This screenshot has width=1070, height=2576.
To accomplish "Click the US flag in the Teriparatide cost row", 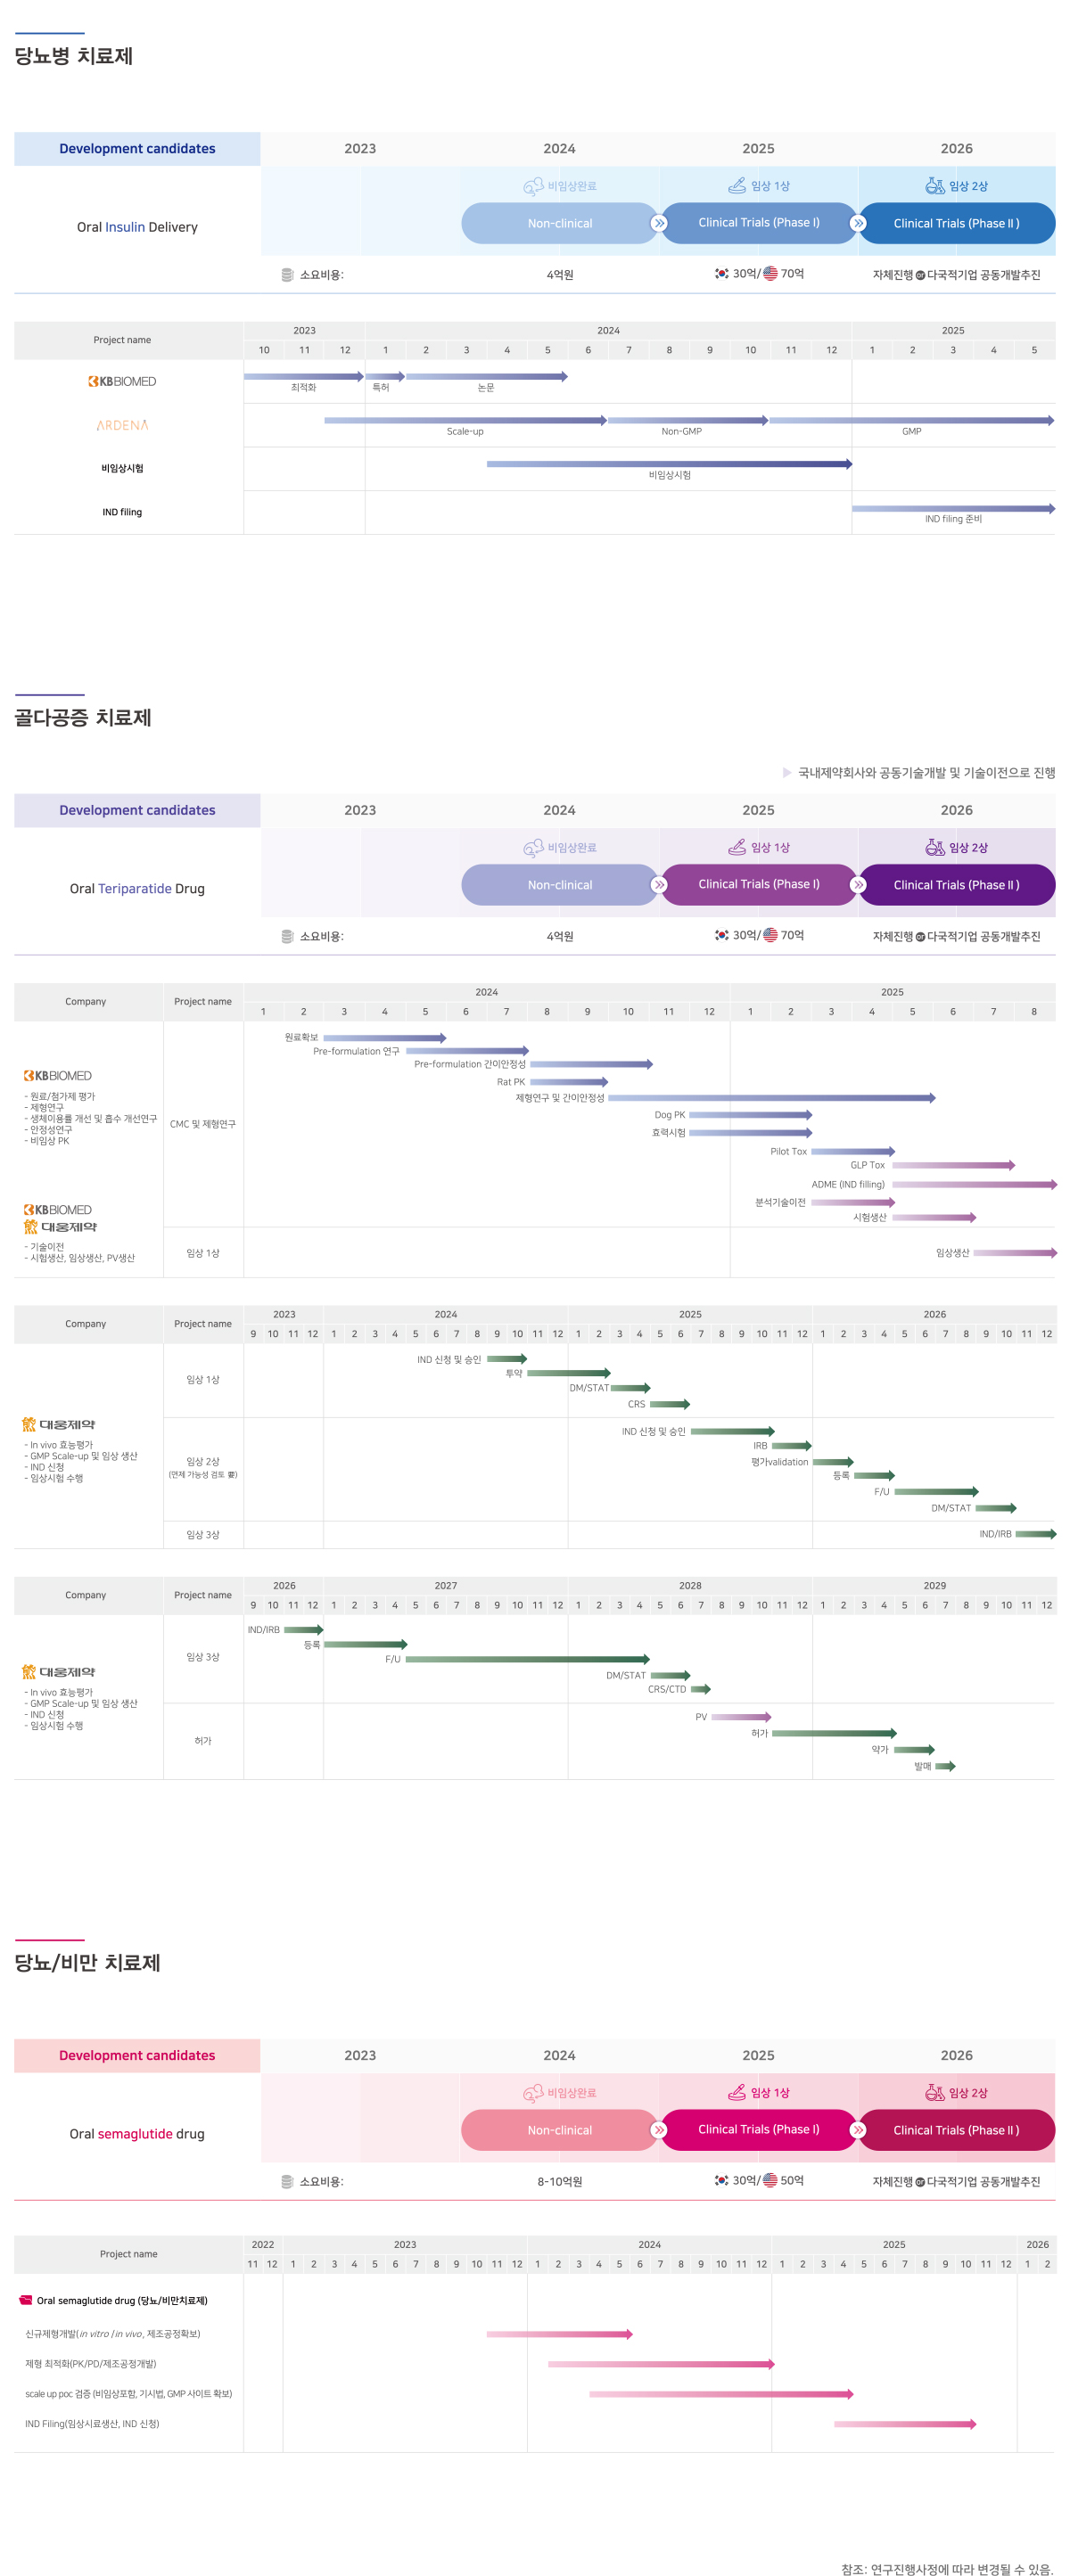I will click(x=770, y=936).
